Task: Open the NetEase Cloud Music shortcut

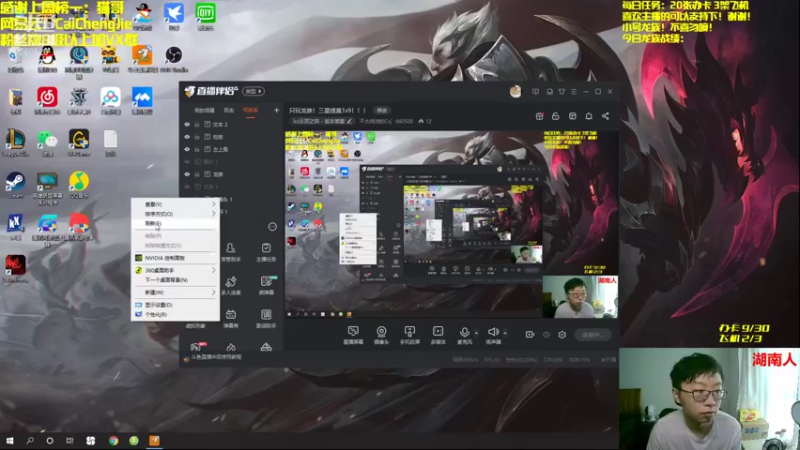Action: point(47,101)
